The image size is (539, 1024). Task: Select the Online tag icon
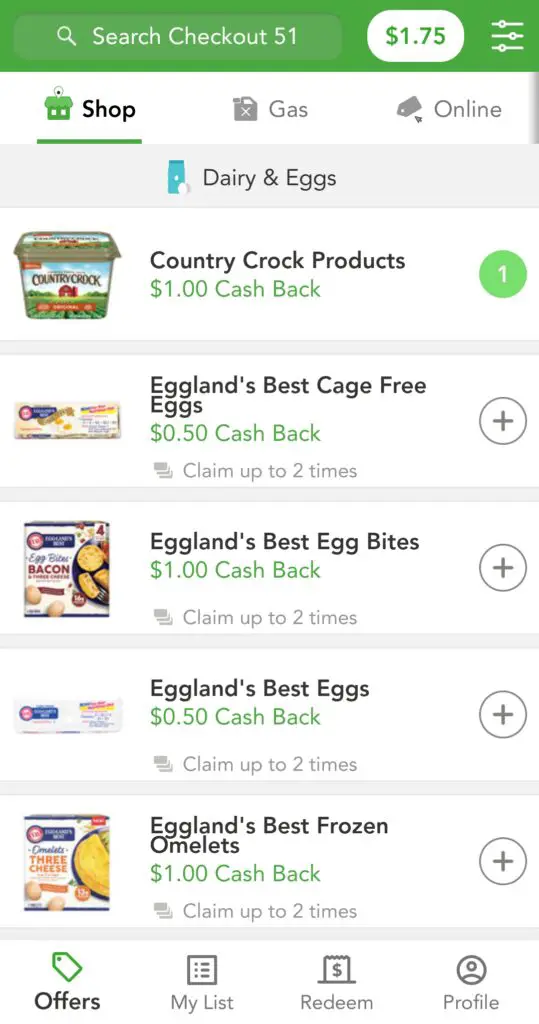tap(410, 109)
